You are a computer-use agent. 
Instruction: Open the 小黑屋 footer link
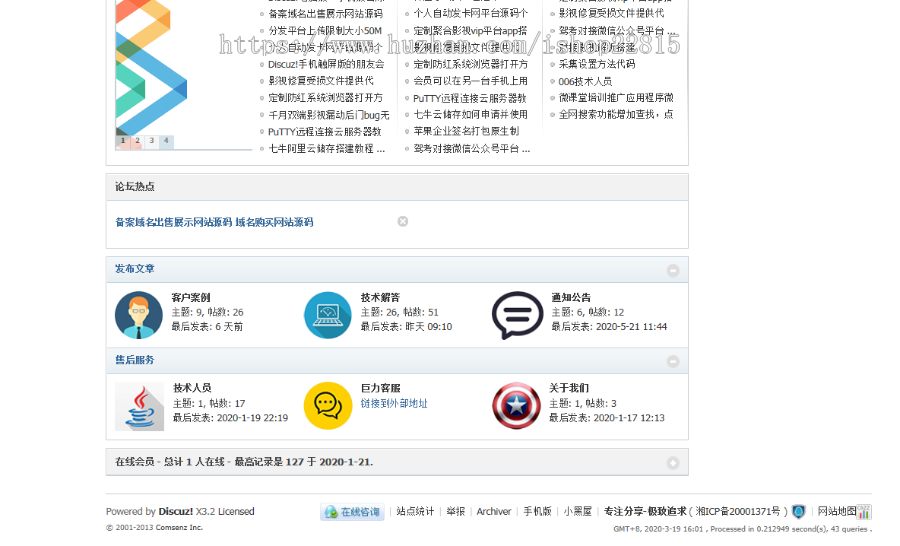click(577, 511)
